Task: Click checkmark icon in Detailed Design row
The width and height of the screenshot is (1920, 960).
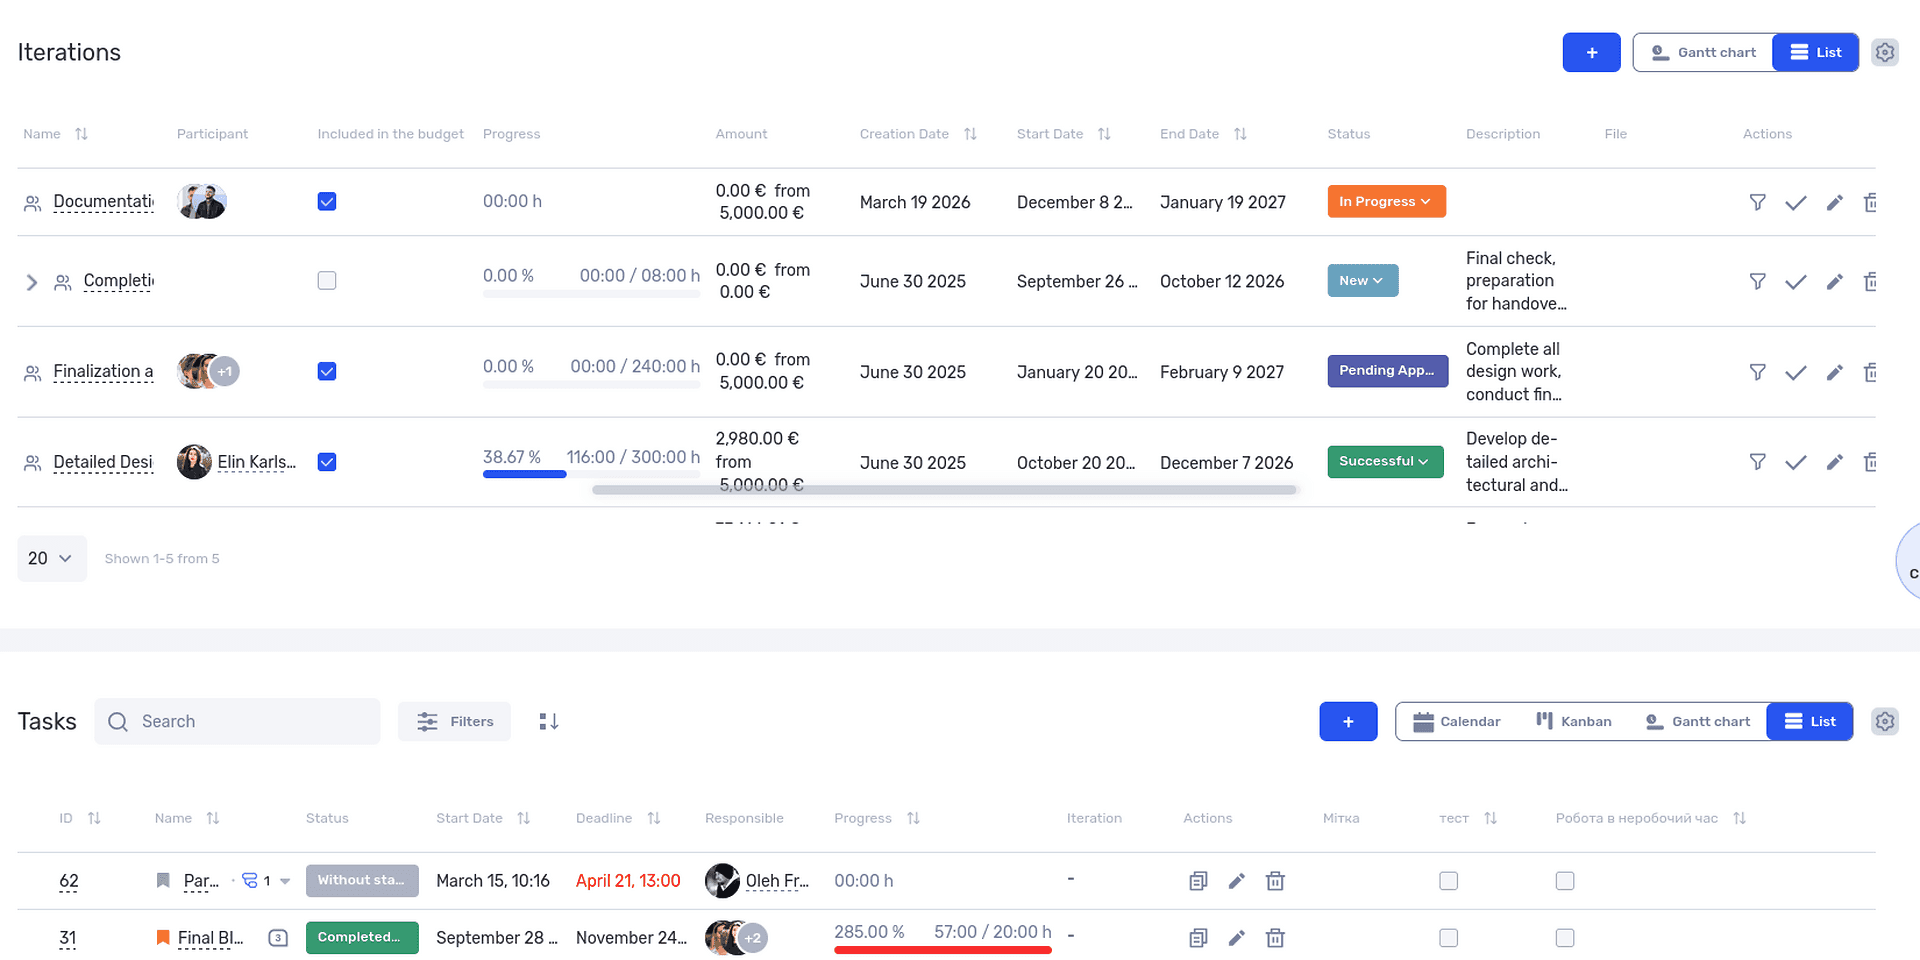Action: tap(1796, 461)
